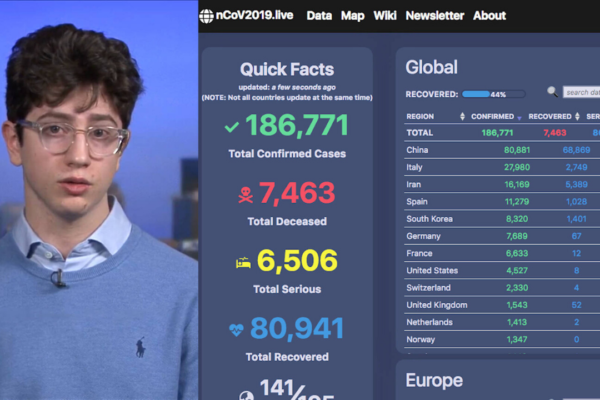Click the magnifying glass search icon
This screenshot has height=400, width=600.
pos(552,91)
